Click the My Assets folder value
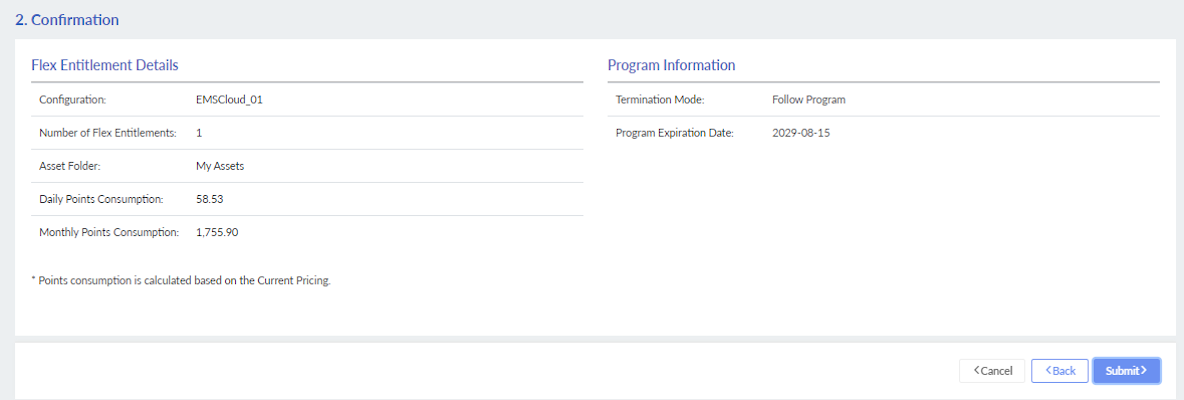1184x400 pixels. click(220, 166)
